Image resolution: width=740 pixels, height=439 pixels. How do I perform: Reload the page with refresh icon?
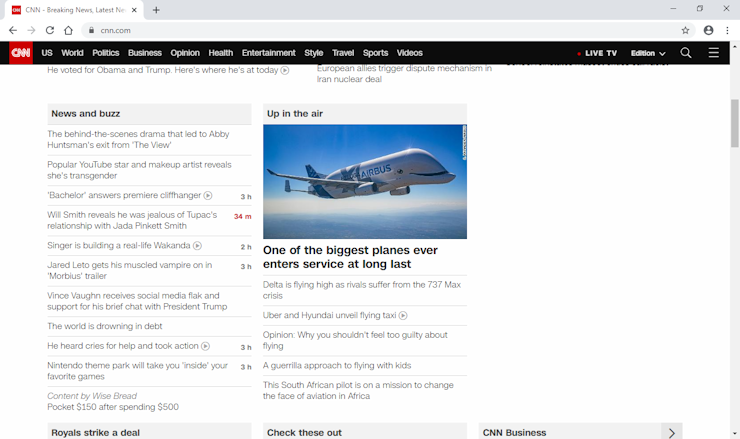tap(50, 30)
